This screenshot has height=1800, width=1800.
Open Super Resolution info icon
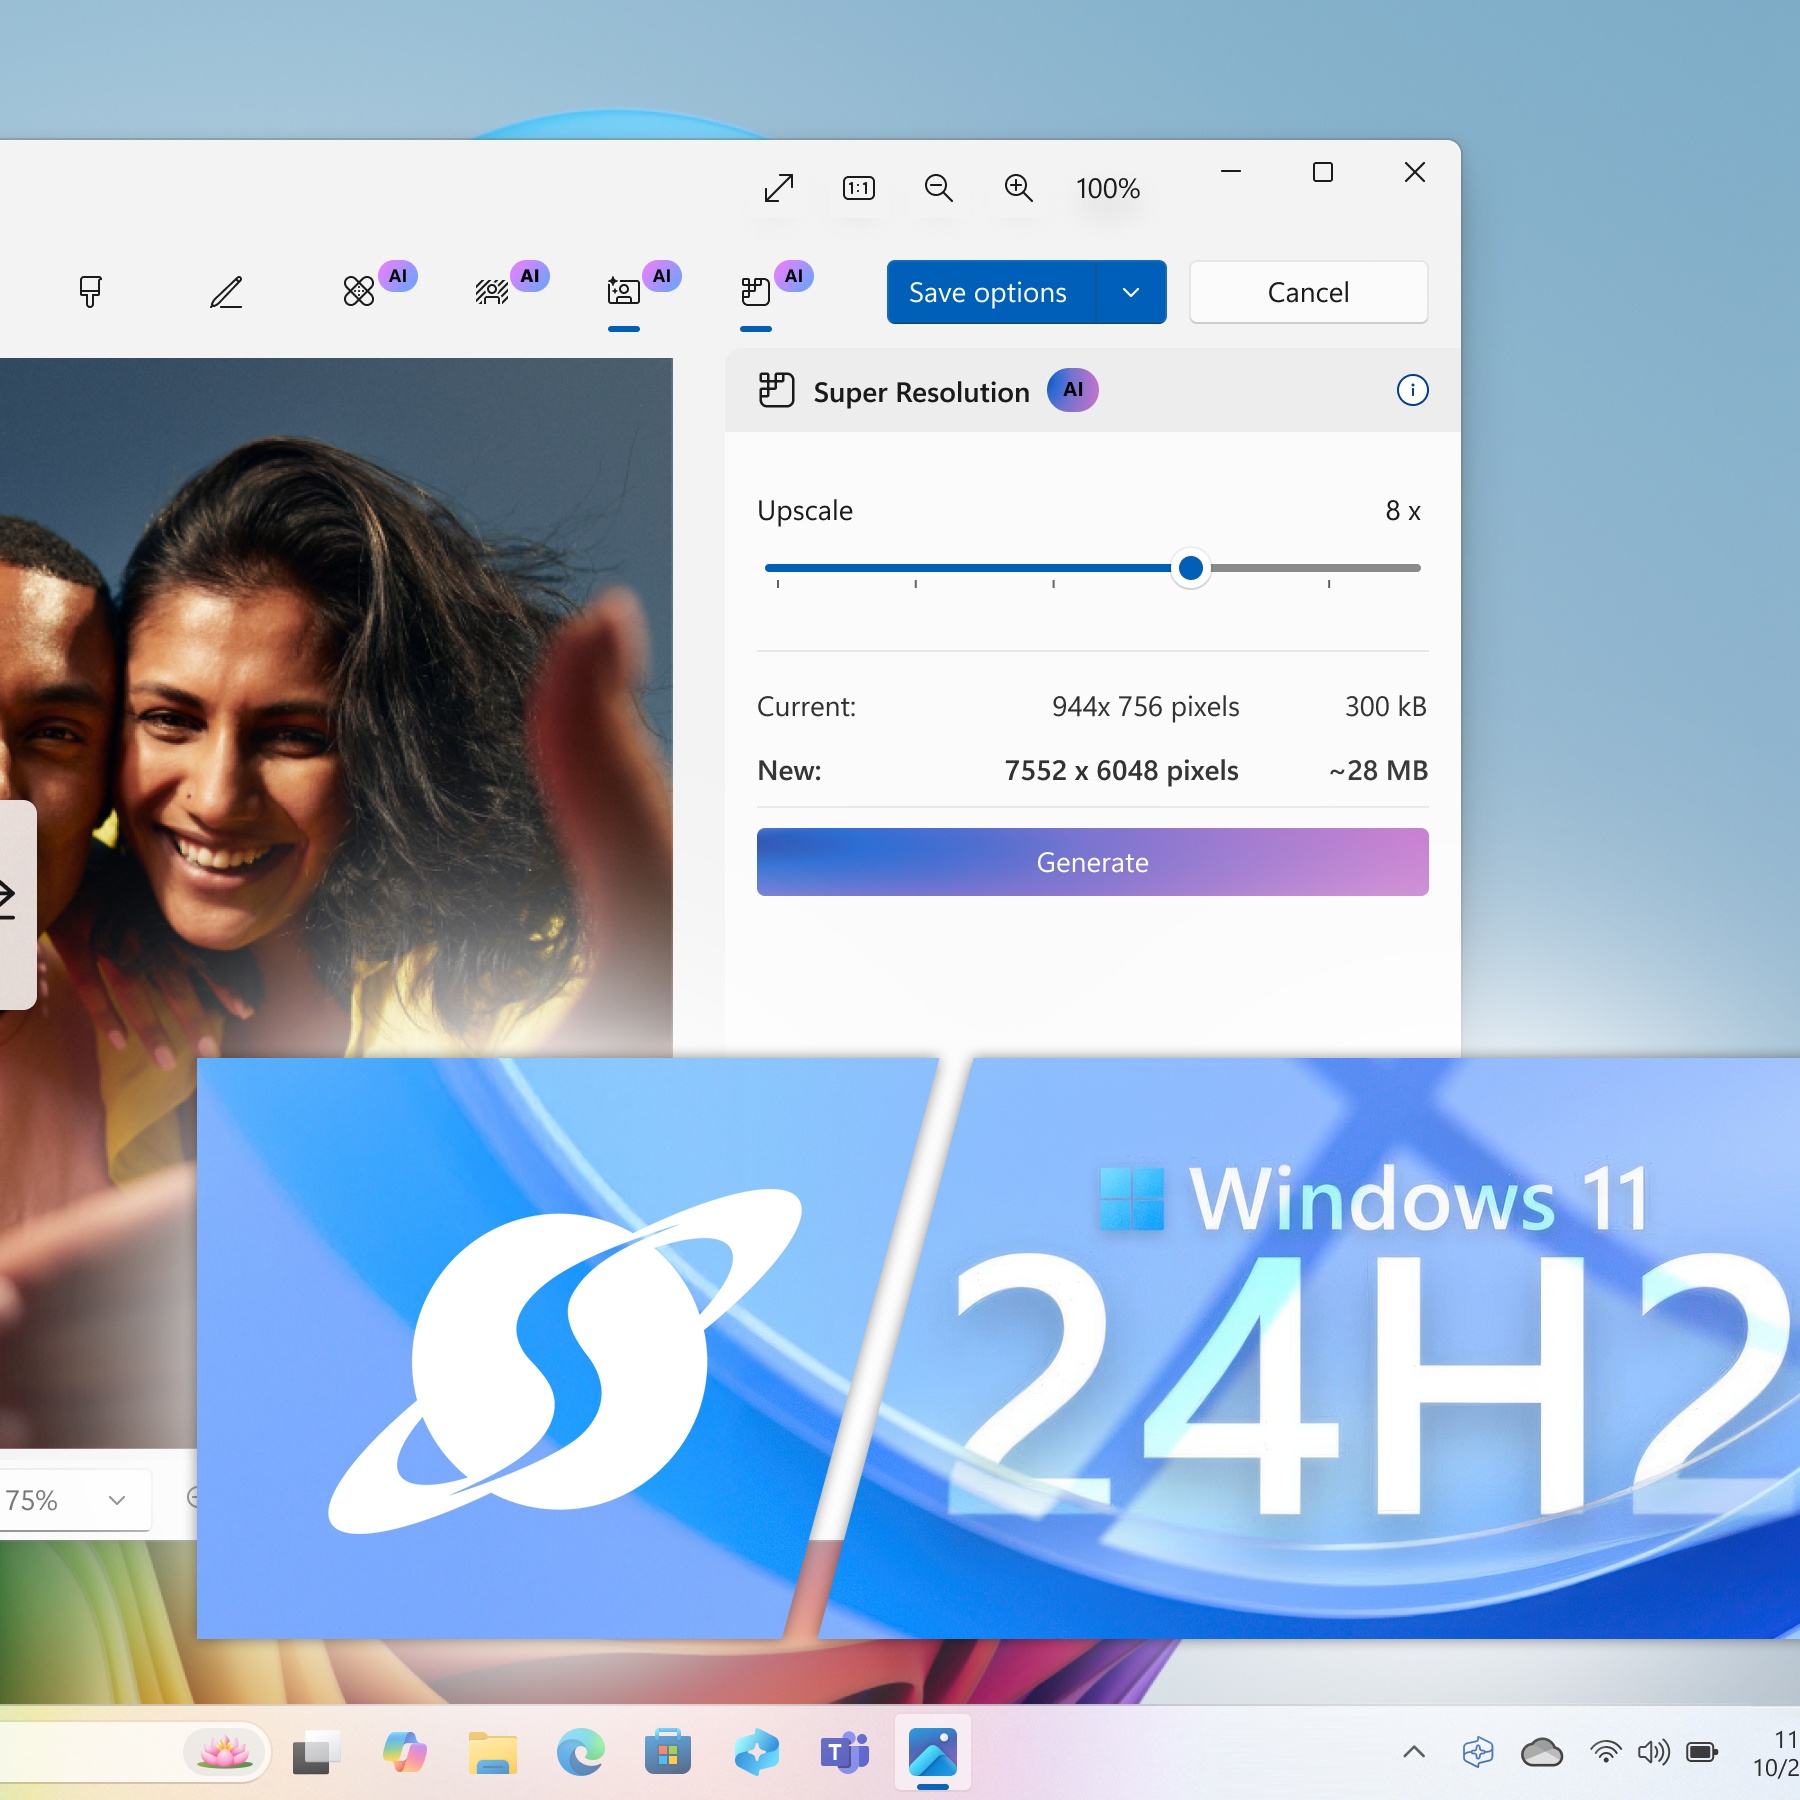click(1412, 390)
